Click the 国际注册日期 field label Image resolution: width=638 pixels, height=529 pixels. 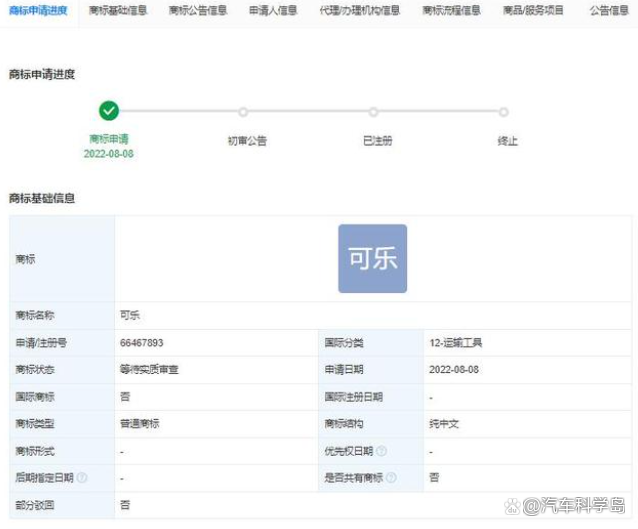(x=354, y=397)
